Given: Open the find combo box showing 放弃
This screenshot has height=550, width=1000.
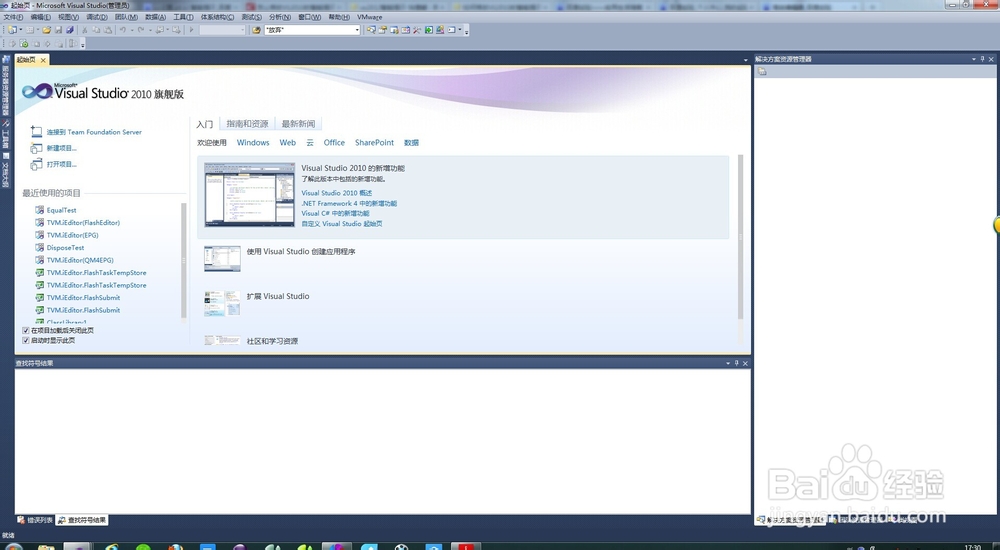Looking at the screenshot, I should click(x=312, y=30).
